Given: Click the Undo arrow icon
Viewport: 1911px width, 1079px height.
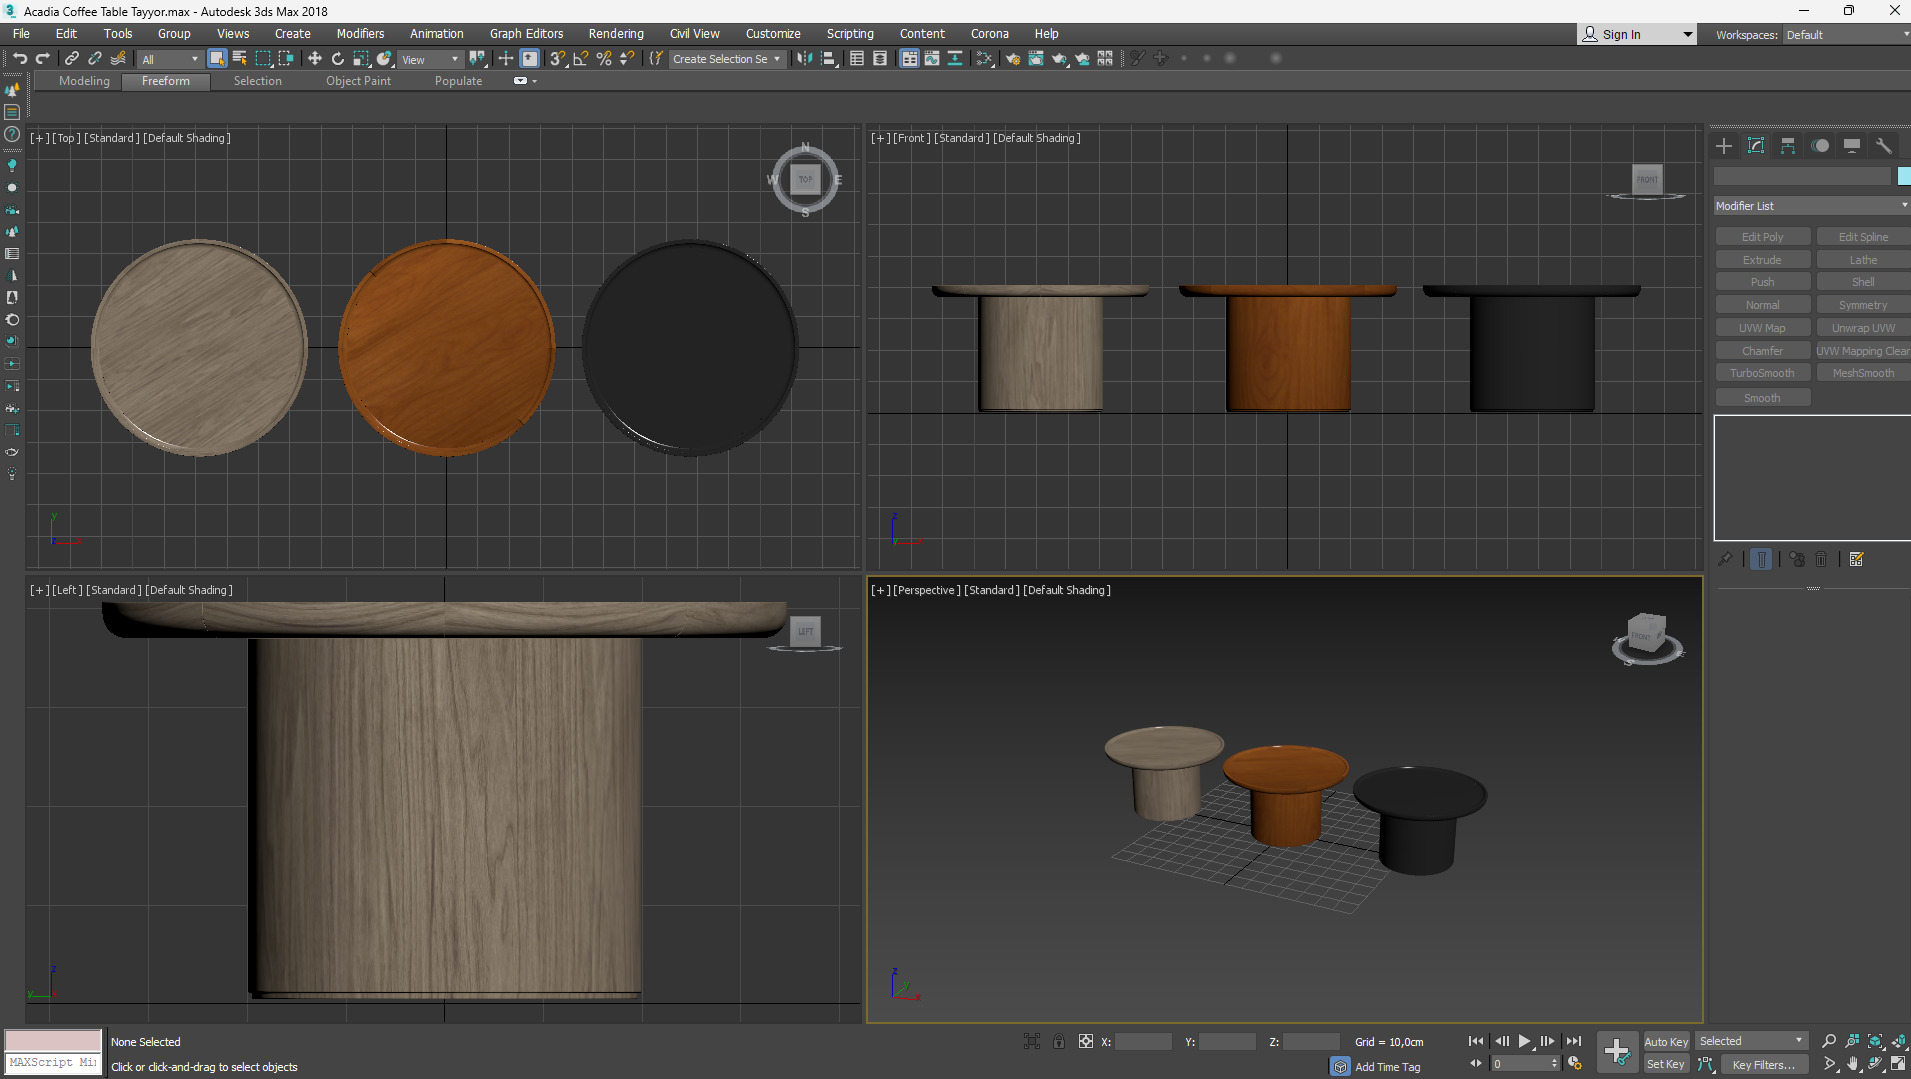Looking at the screenshot, I should (x=20, y=59).
